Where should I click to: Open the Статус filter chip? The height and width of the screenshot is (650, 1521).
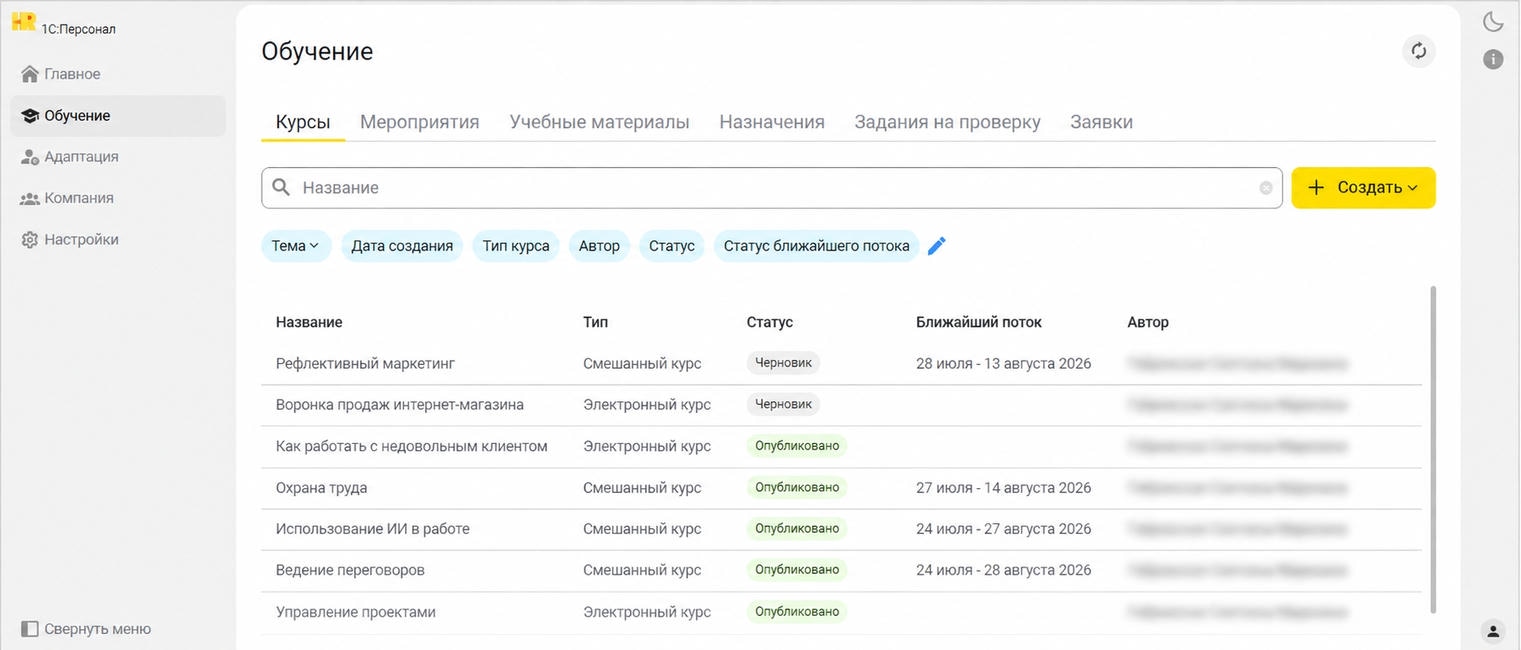tap(672, 246)
